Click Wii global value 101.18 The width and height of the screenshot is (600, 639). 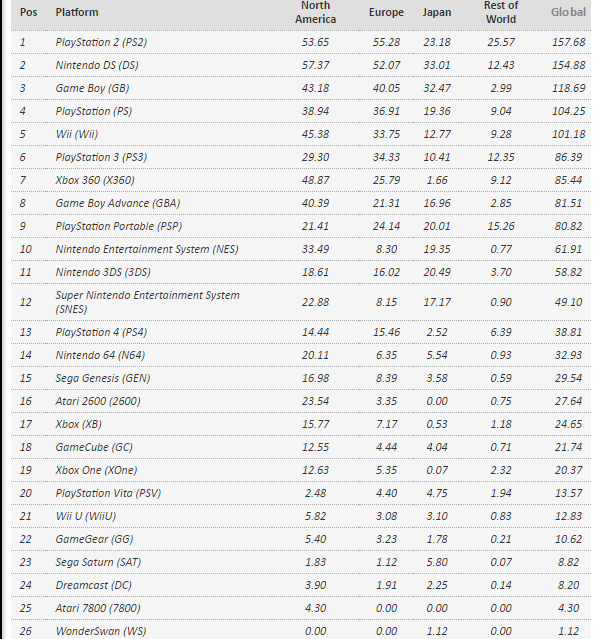[568, 134]
